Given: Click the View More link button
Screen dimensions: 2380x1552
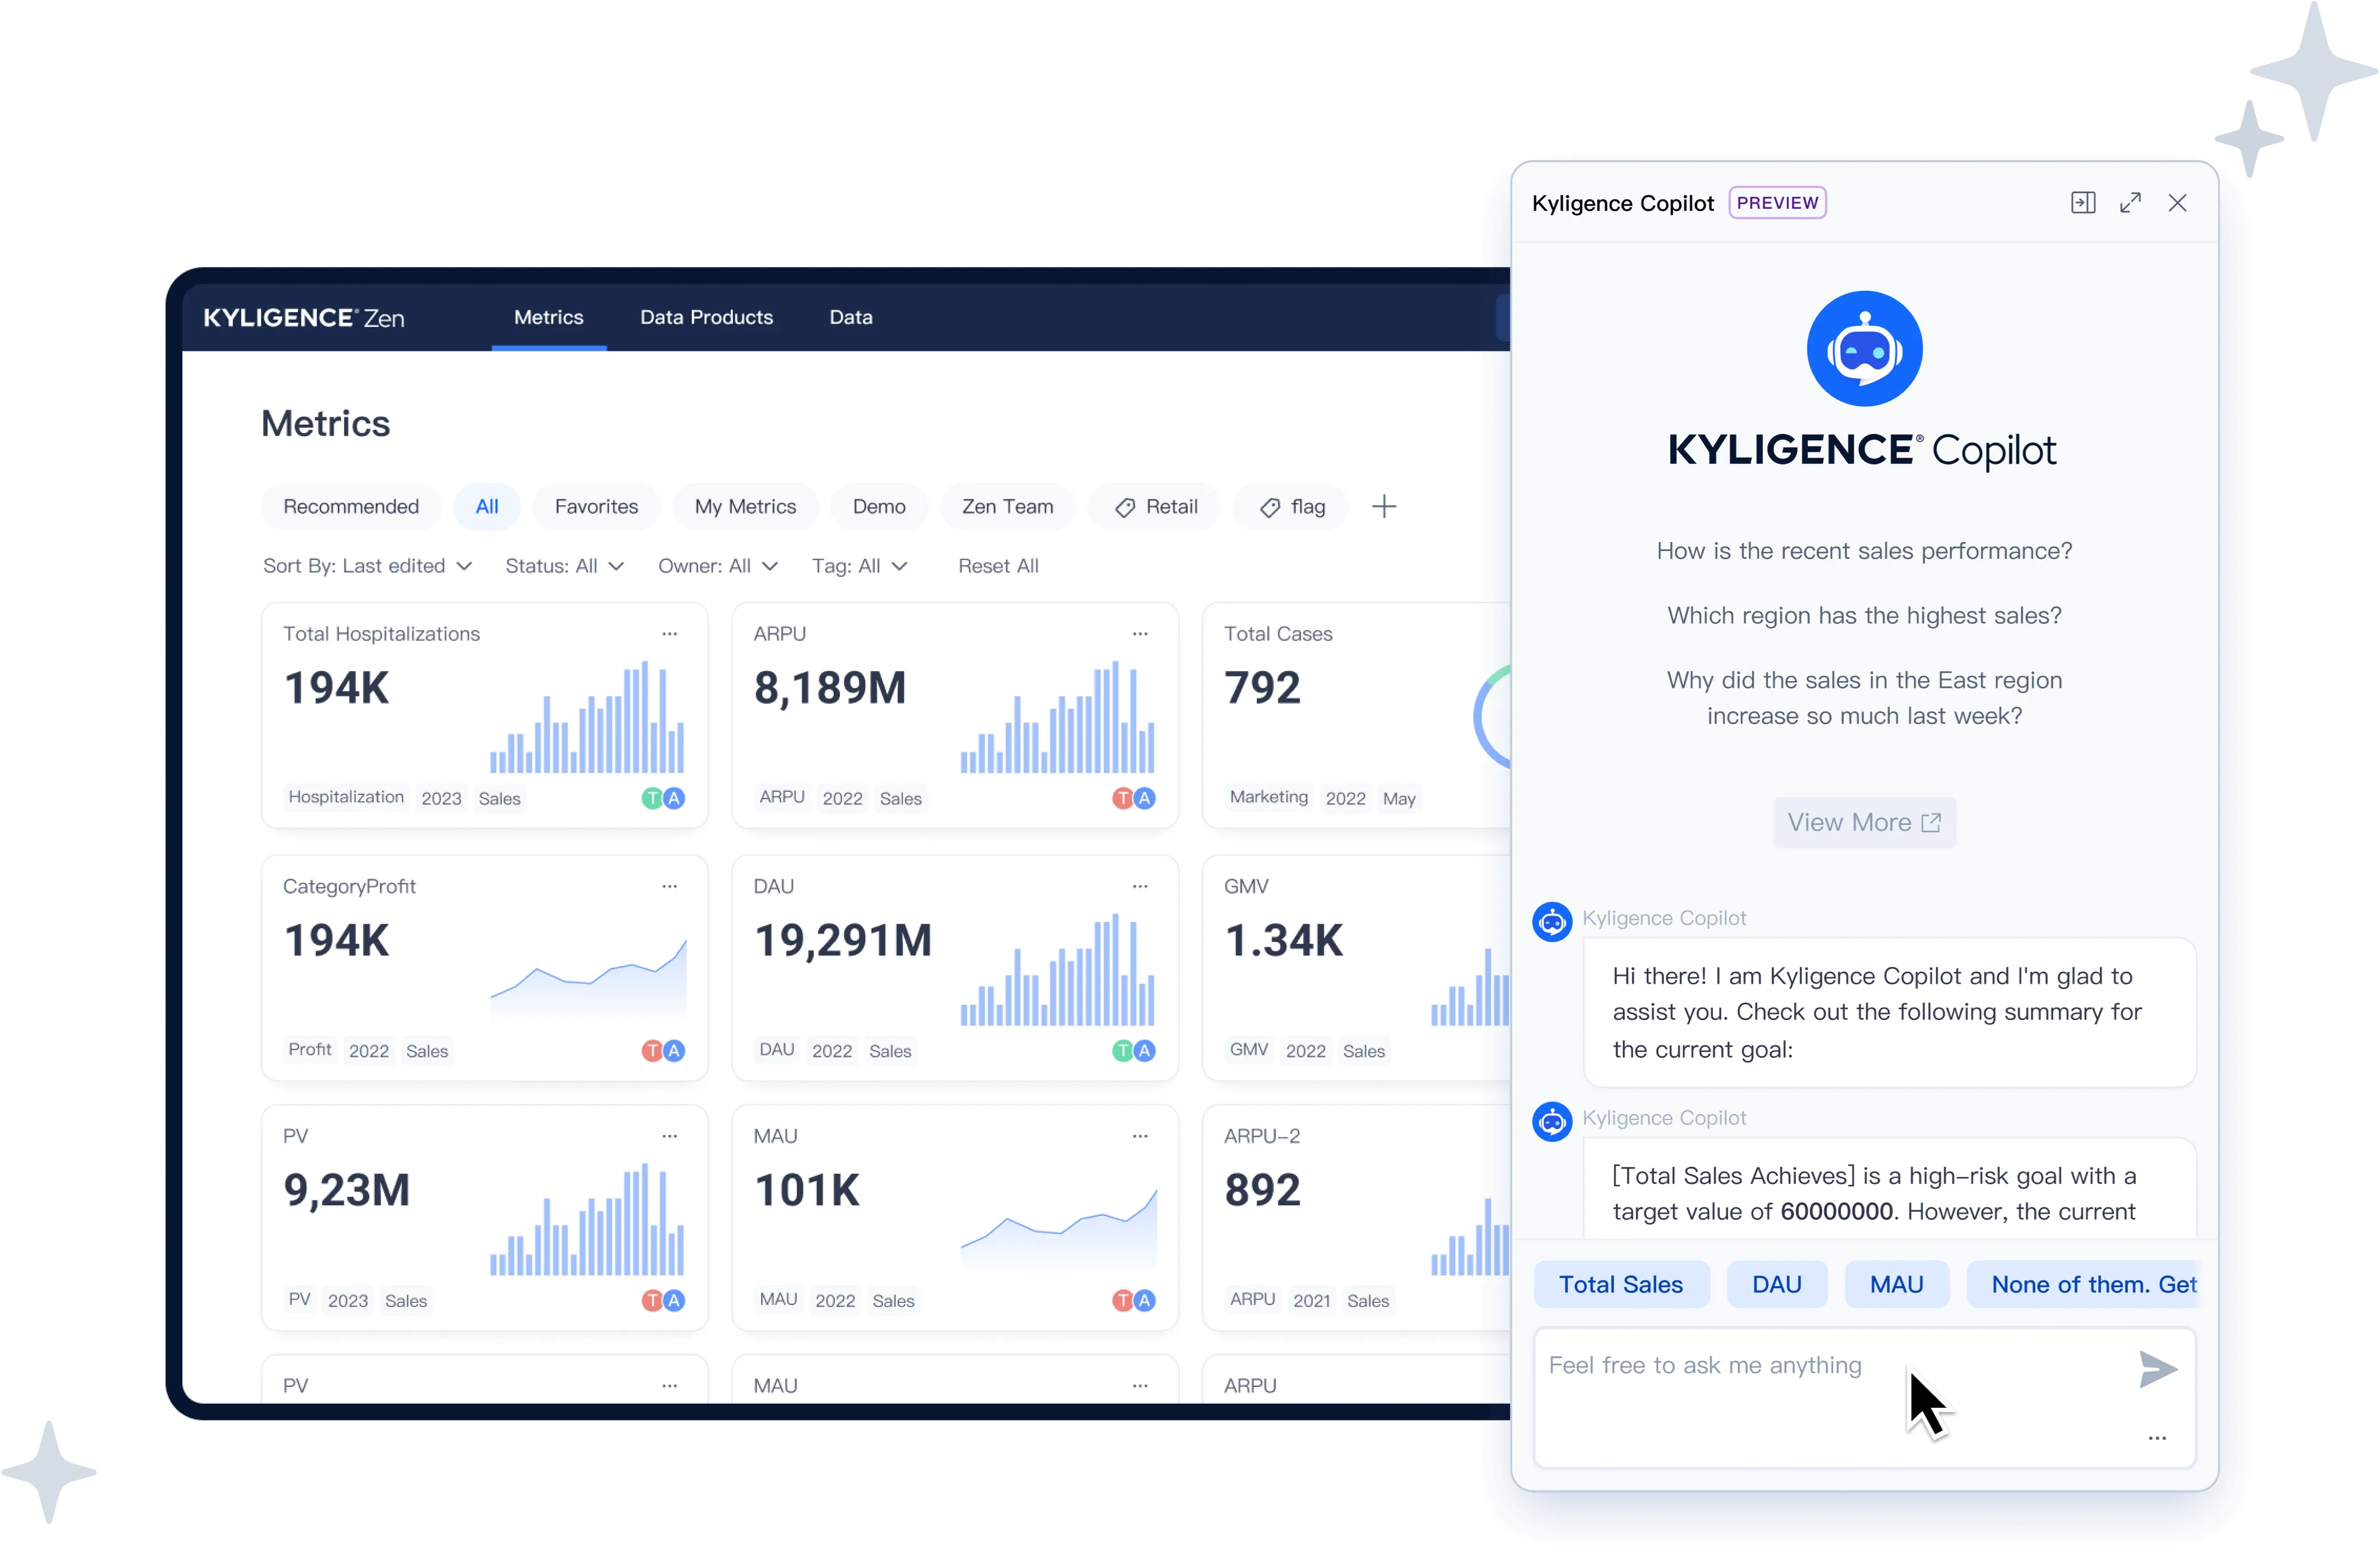Looking at the screenshot, I should [1863, 822].
